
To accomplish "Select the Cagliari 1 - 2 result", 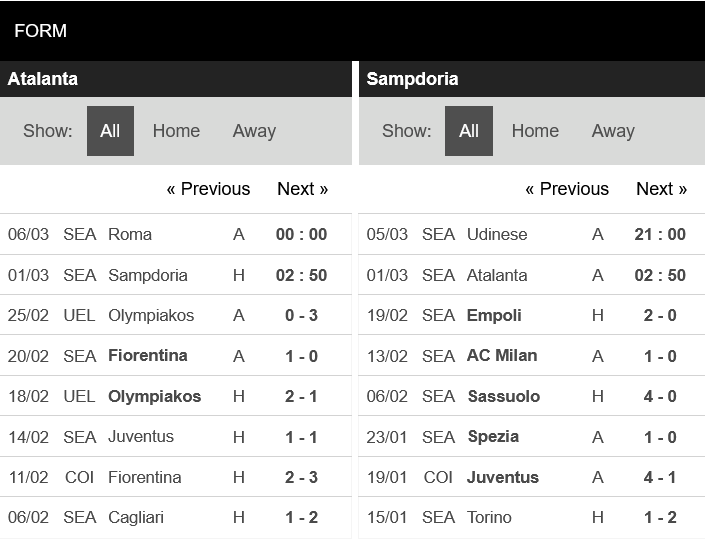I will [x=176, y=517].
